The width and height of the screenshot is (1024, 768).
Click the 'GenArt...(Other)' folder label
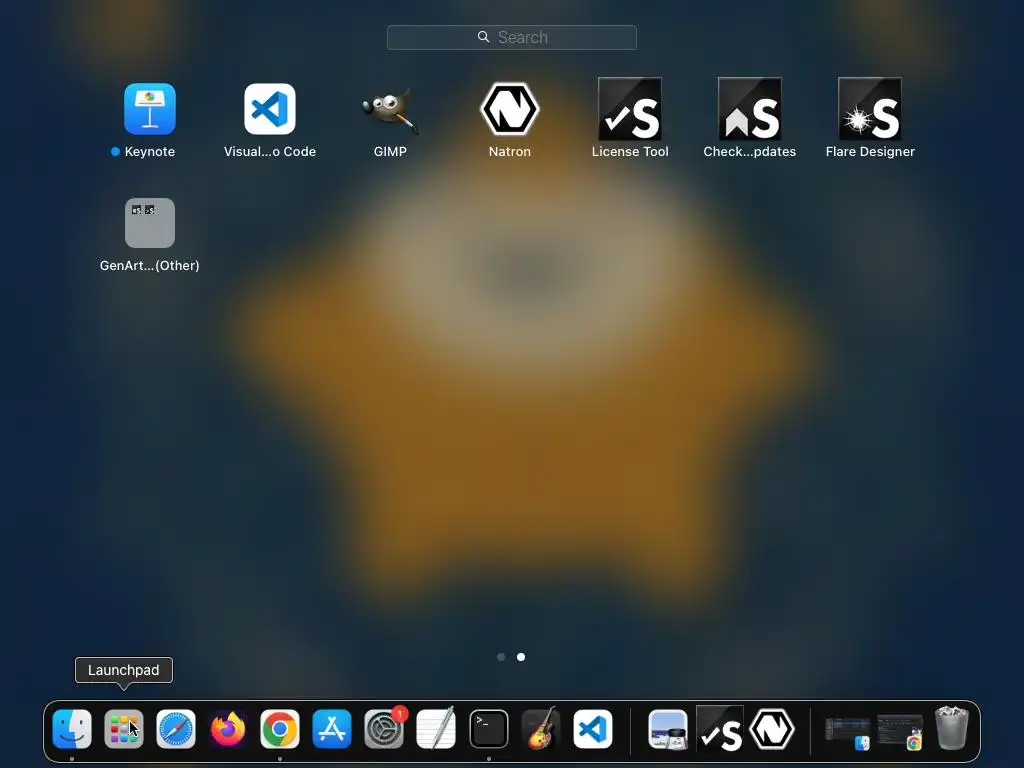(x=150, y=265)
